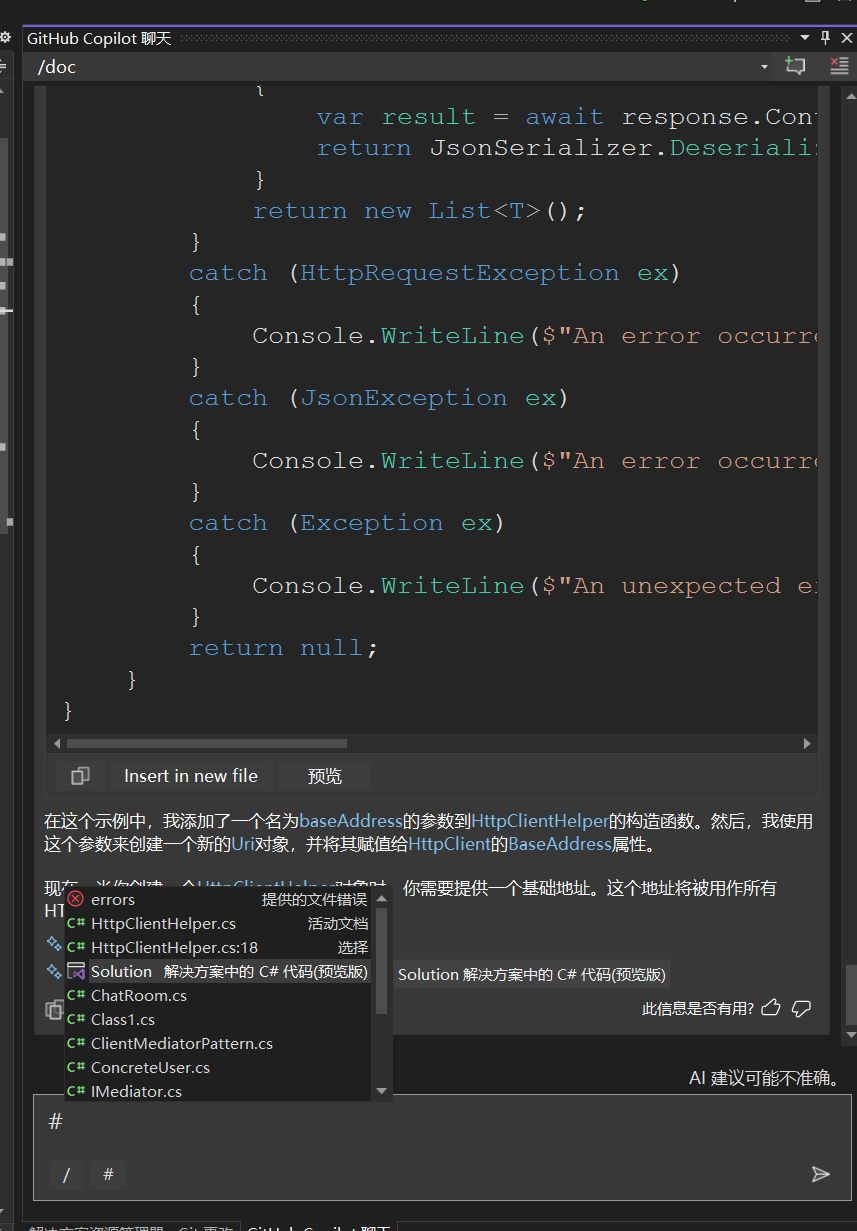Clear the Copilot chat thread list

pos(839,66)
